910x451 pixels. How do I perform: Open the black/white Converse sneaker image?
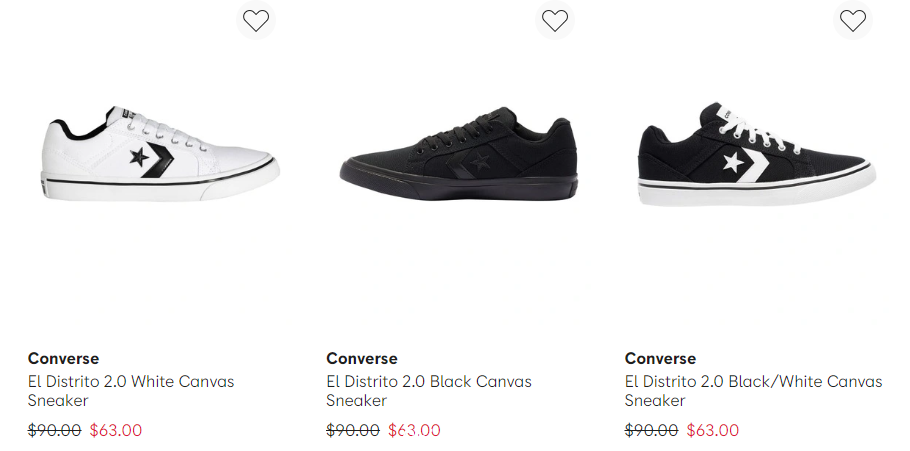point(757,154)
